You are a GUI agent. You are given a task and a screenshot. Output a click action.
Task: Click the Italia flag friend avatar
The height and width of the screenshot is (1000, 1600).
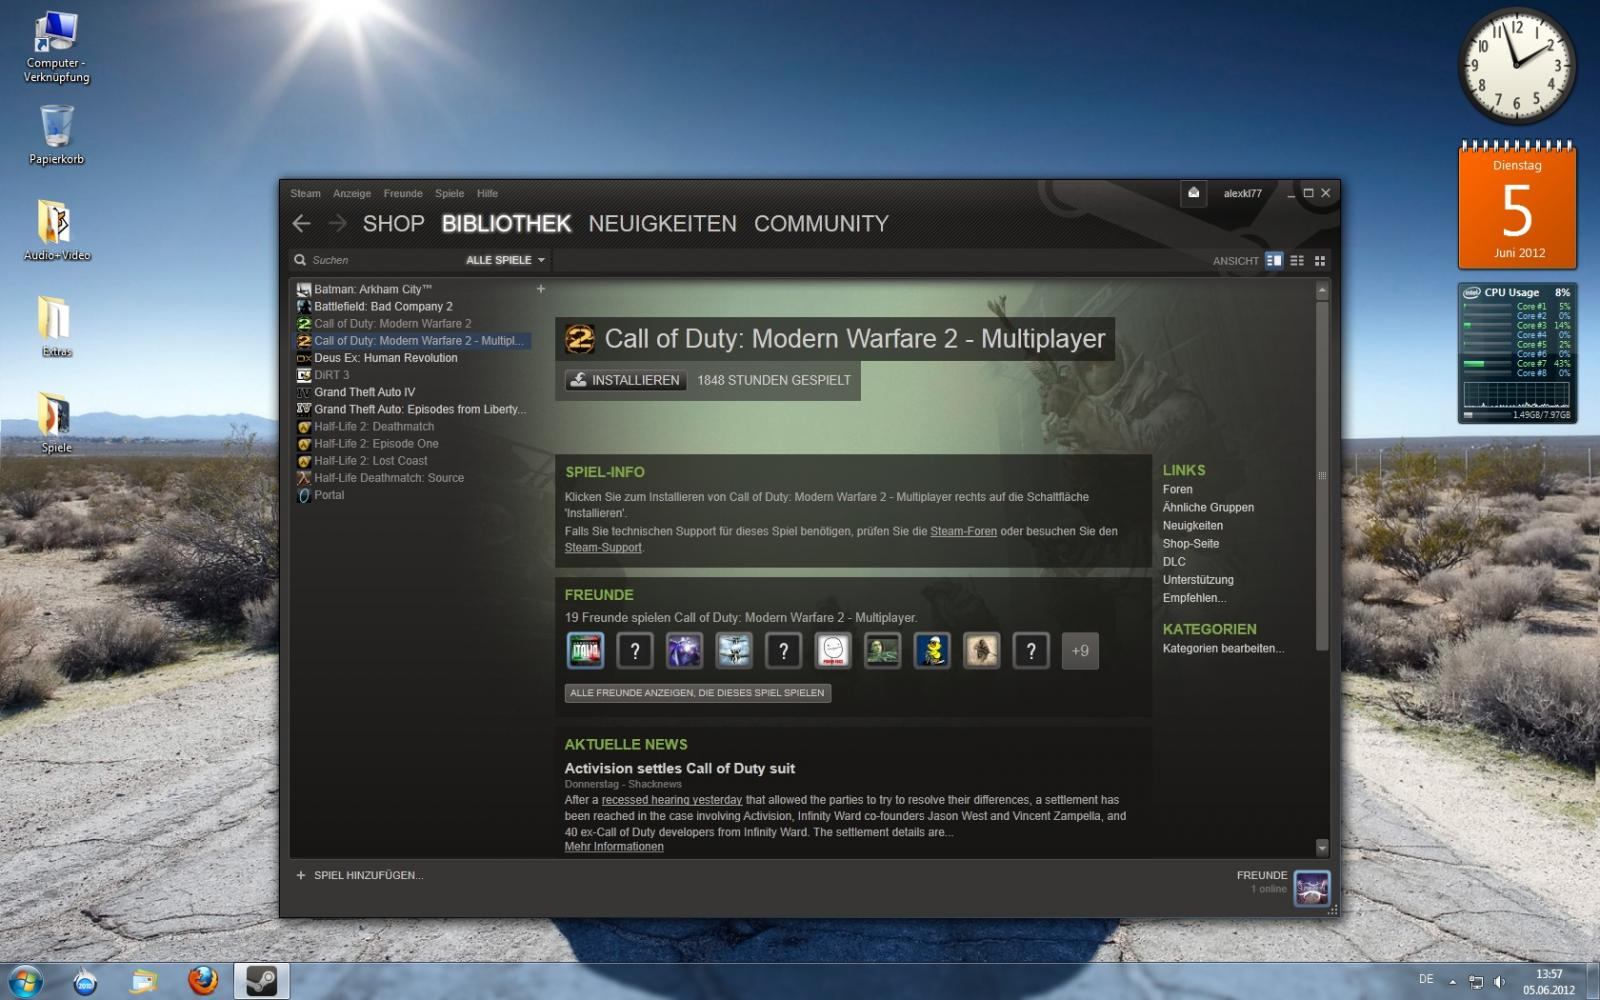click(x=585, y=651)
